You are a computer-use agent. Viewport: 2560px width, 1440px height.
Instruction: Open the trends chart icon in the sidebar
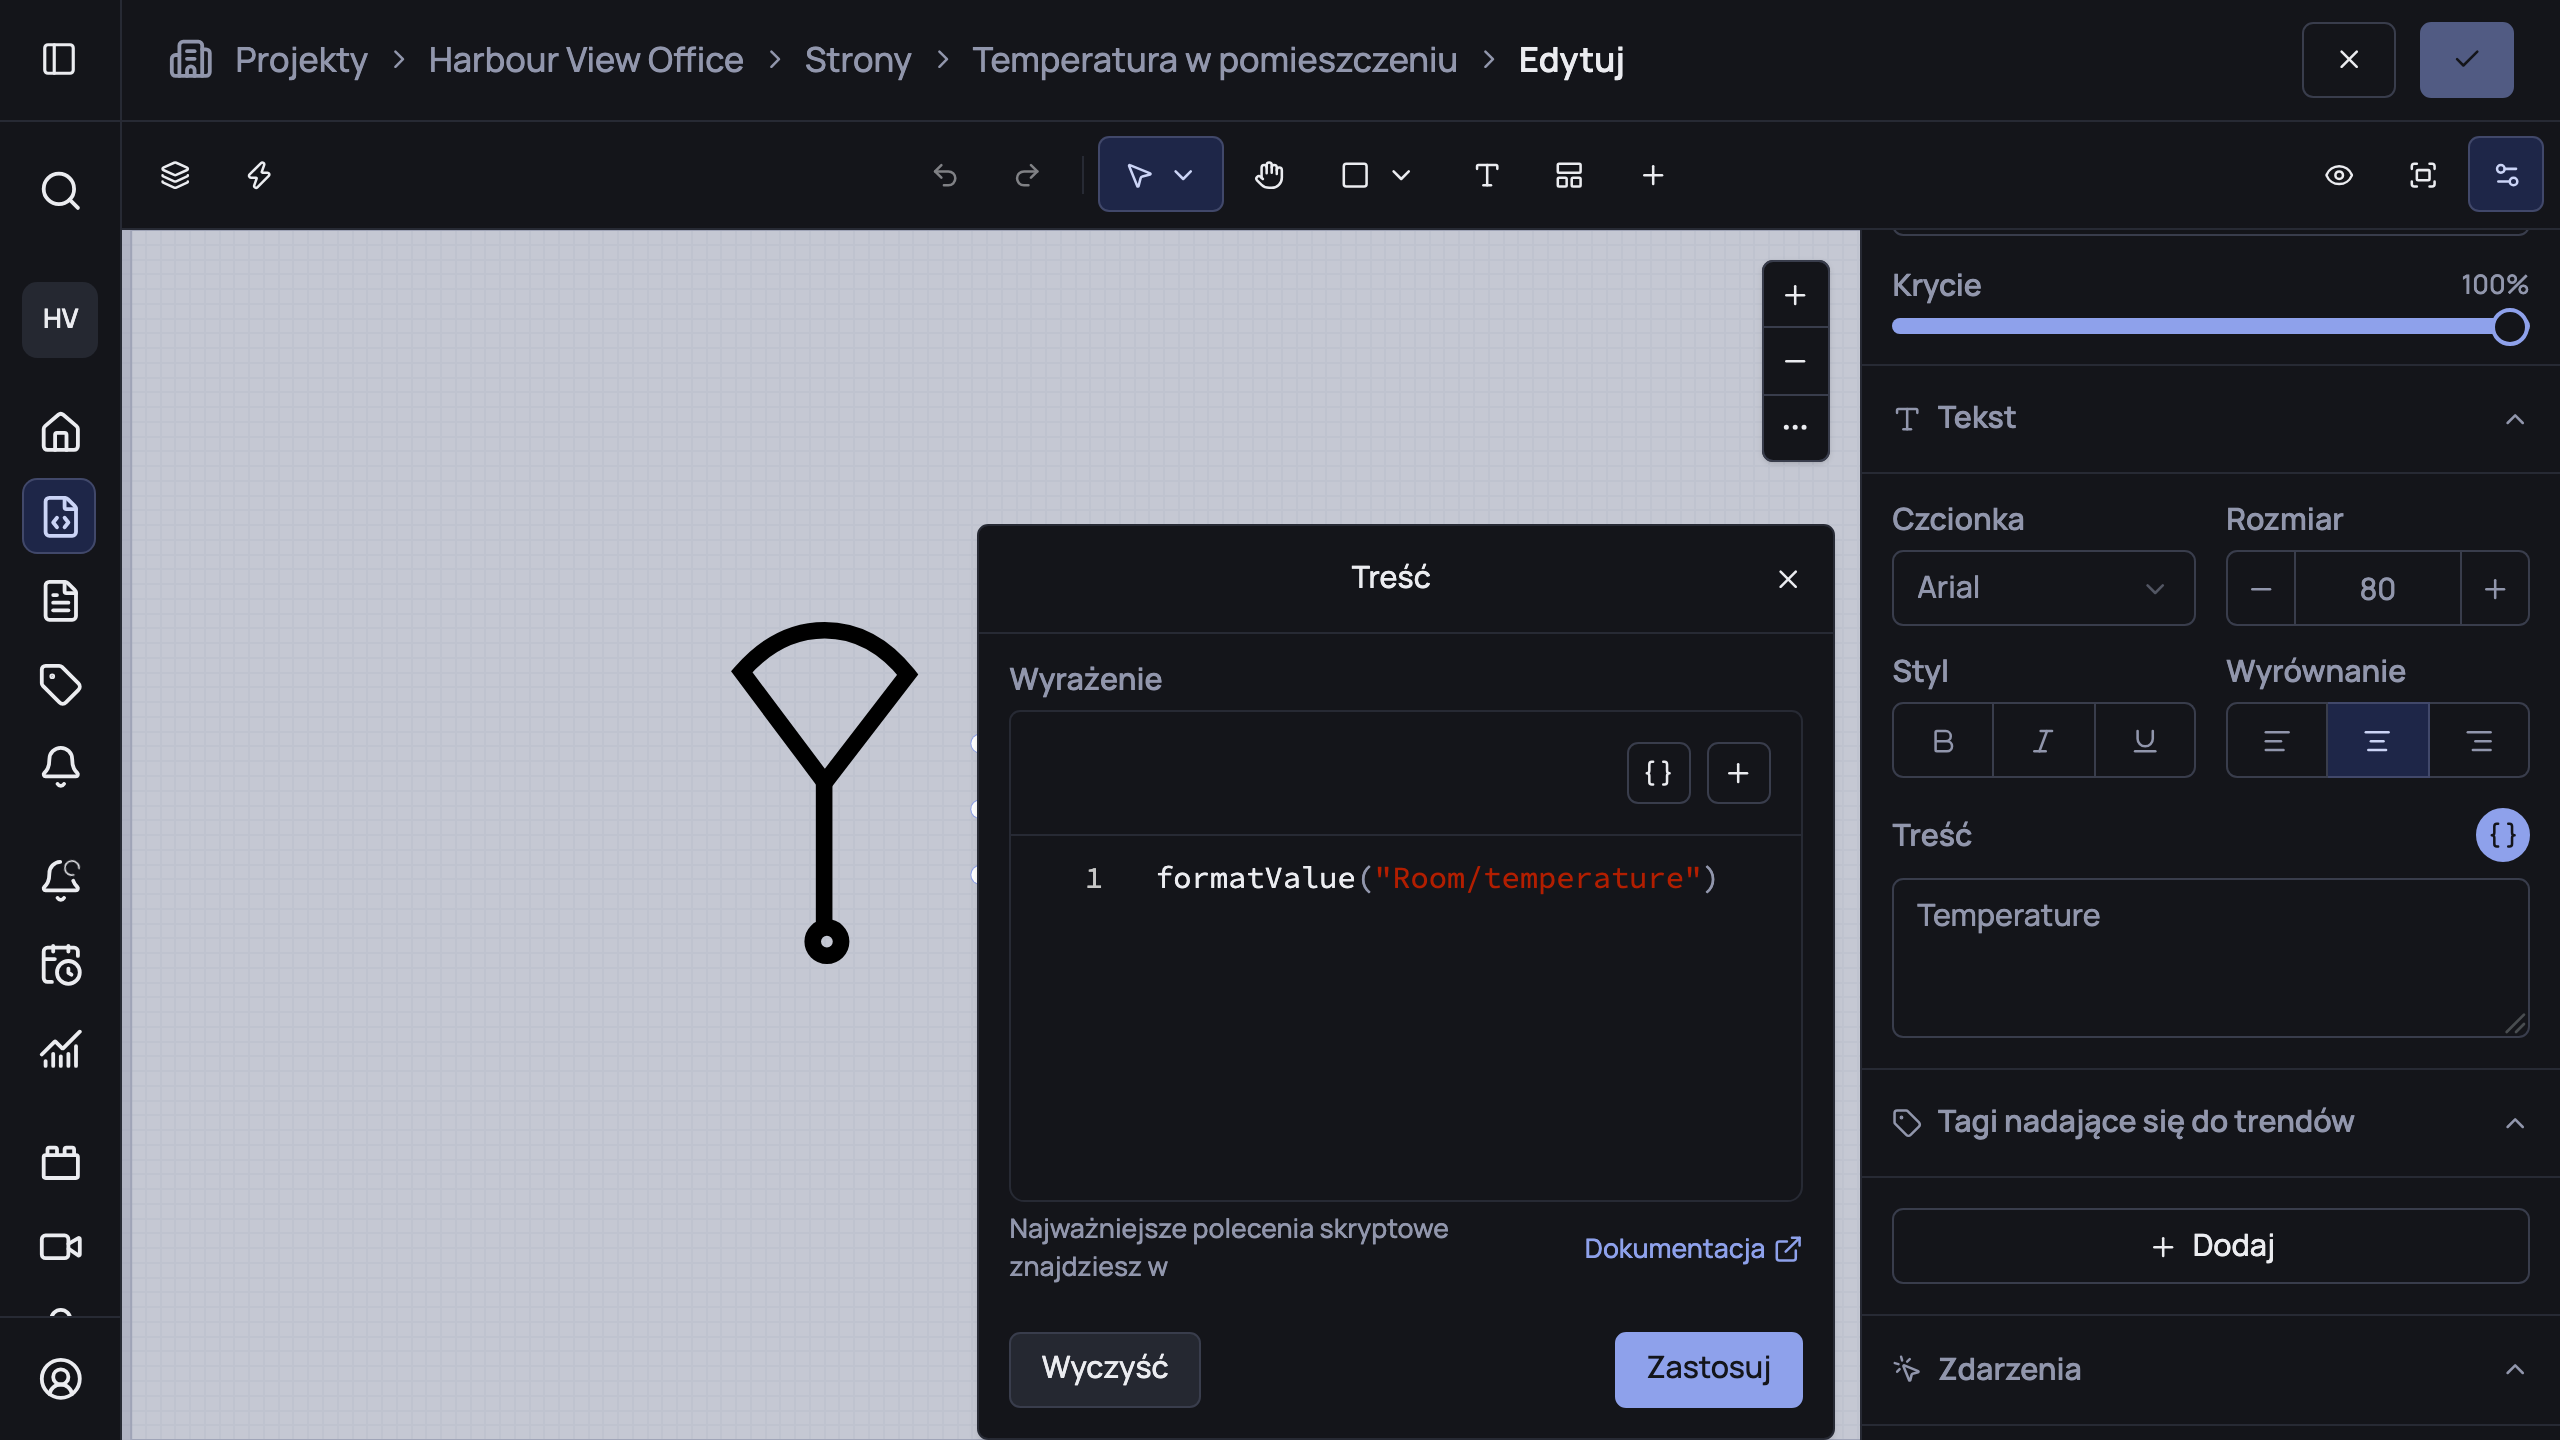[x=60, y=1050]
